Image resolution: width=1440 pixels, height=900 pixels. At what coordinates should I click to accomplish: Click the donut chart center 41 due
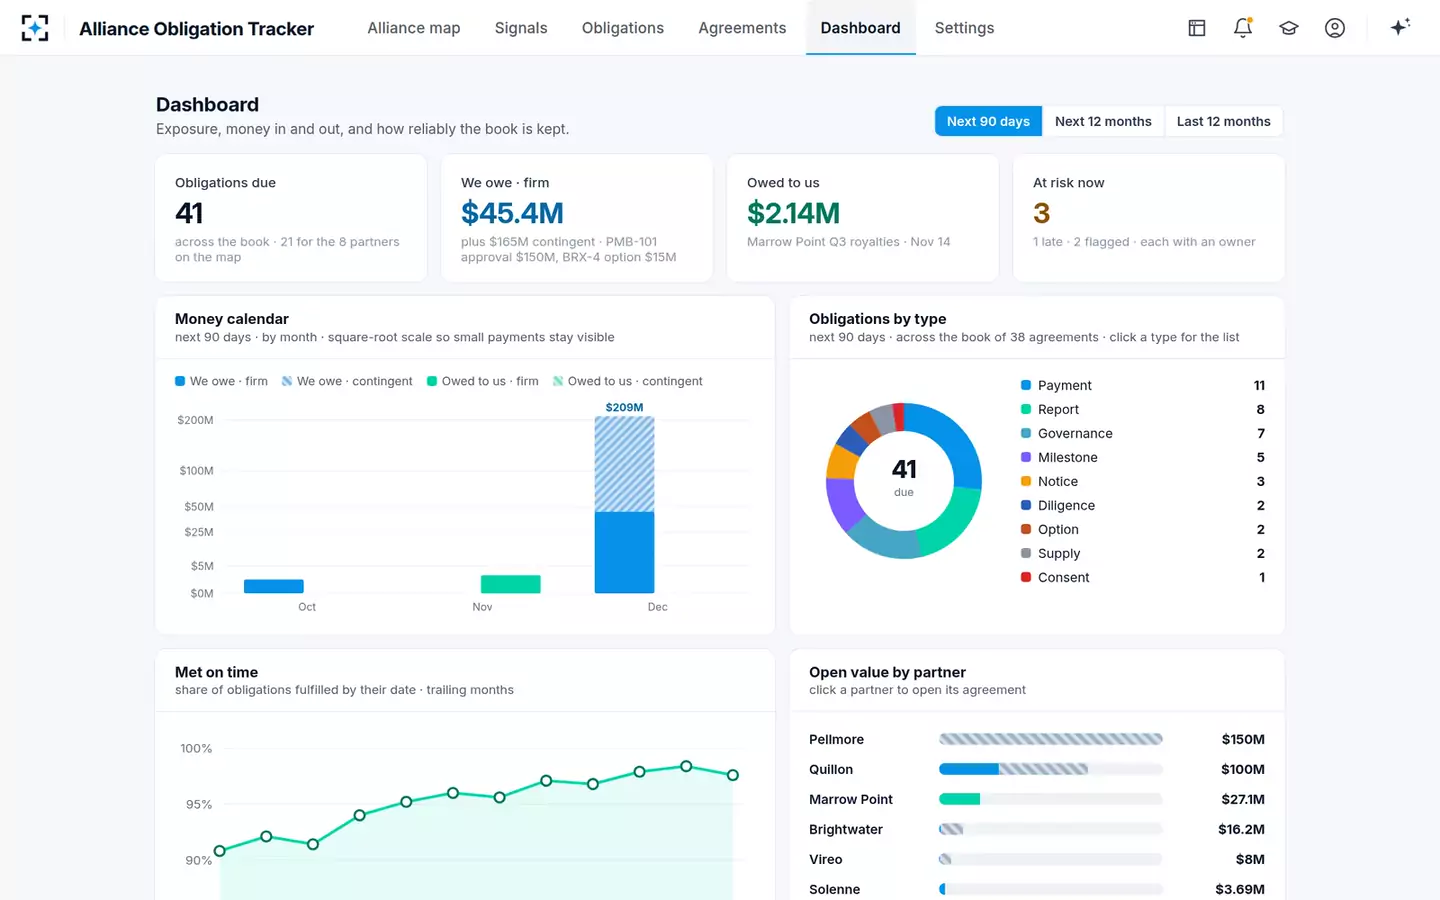(904, 477)
